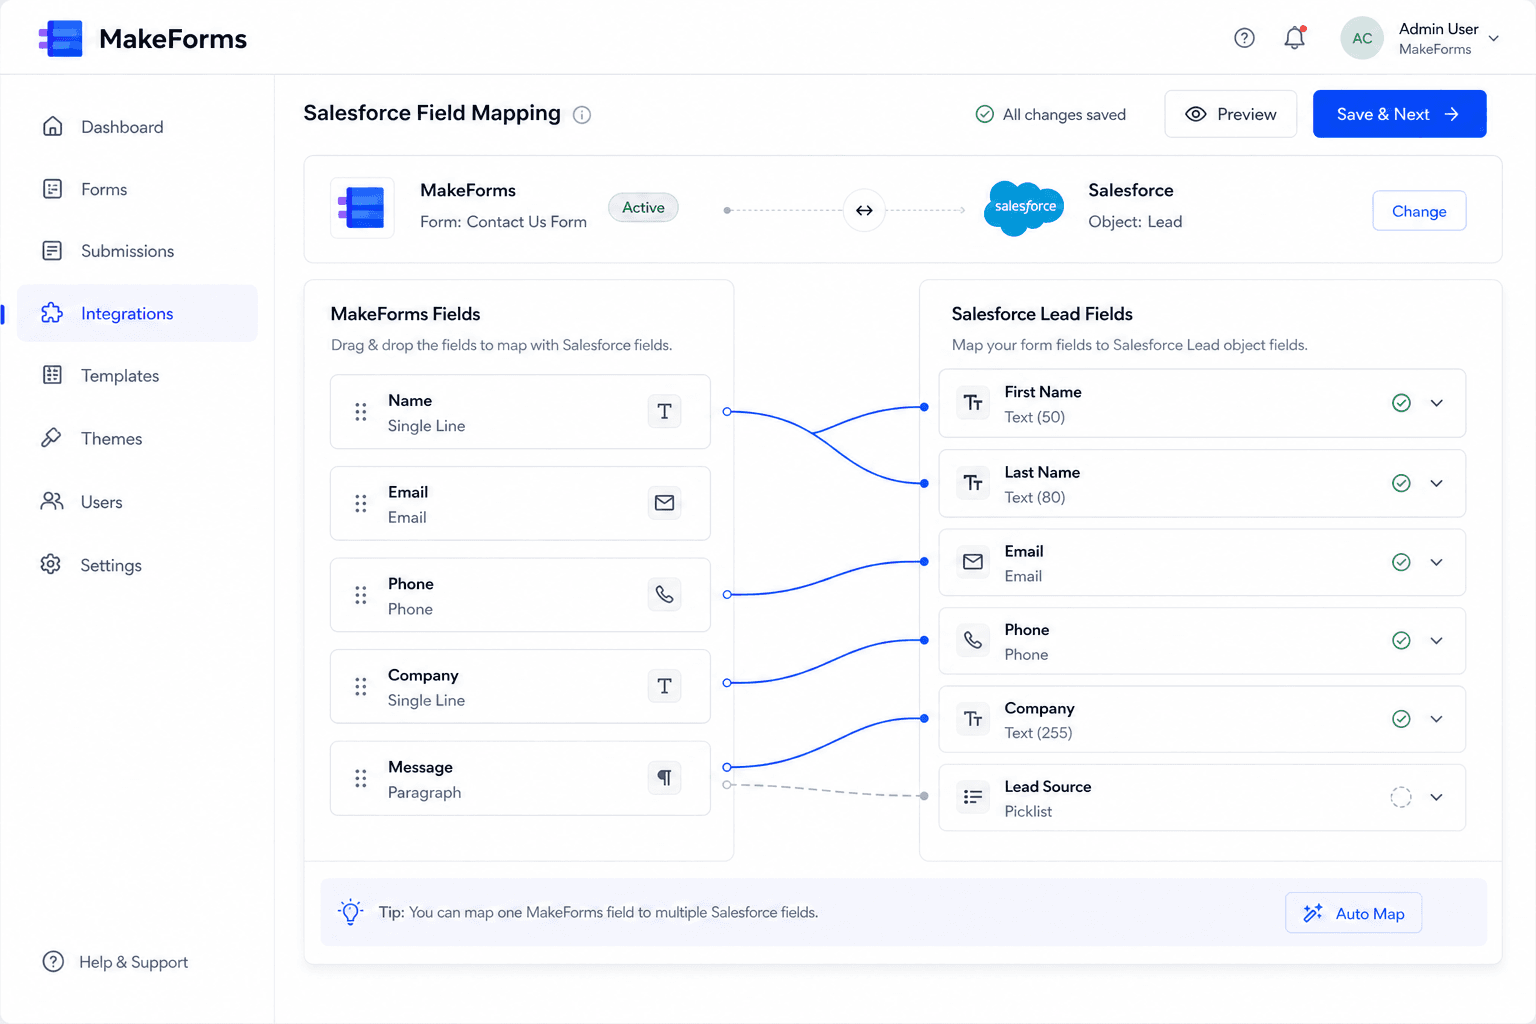Click the Name field text type icon
This screenshot has height=1024, width=1536.
click(x=664, y=411)
